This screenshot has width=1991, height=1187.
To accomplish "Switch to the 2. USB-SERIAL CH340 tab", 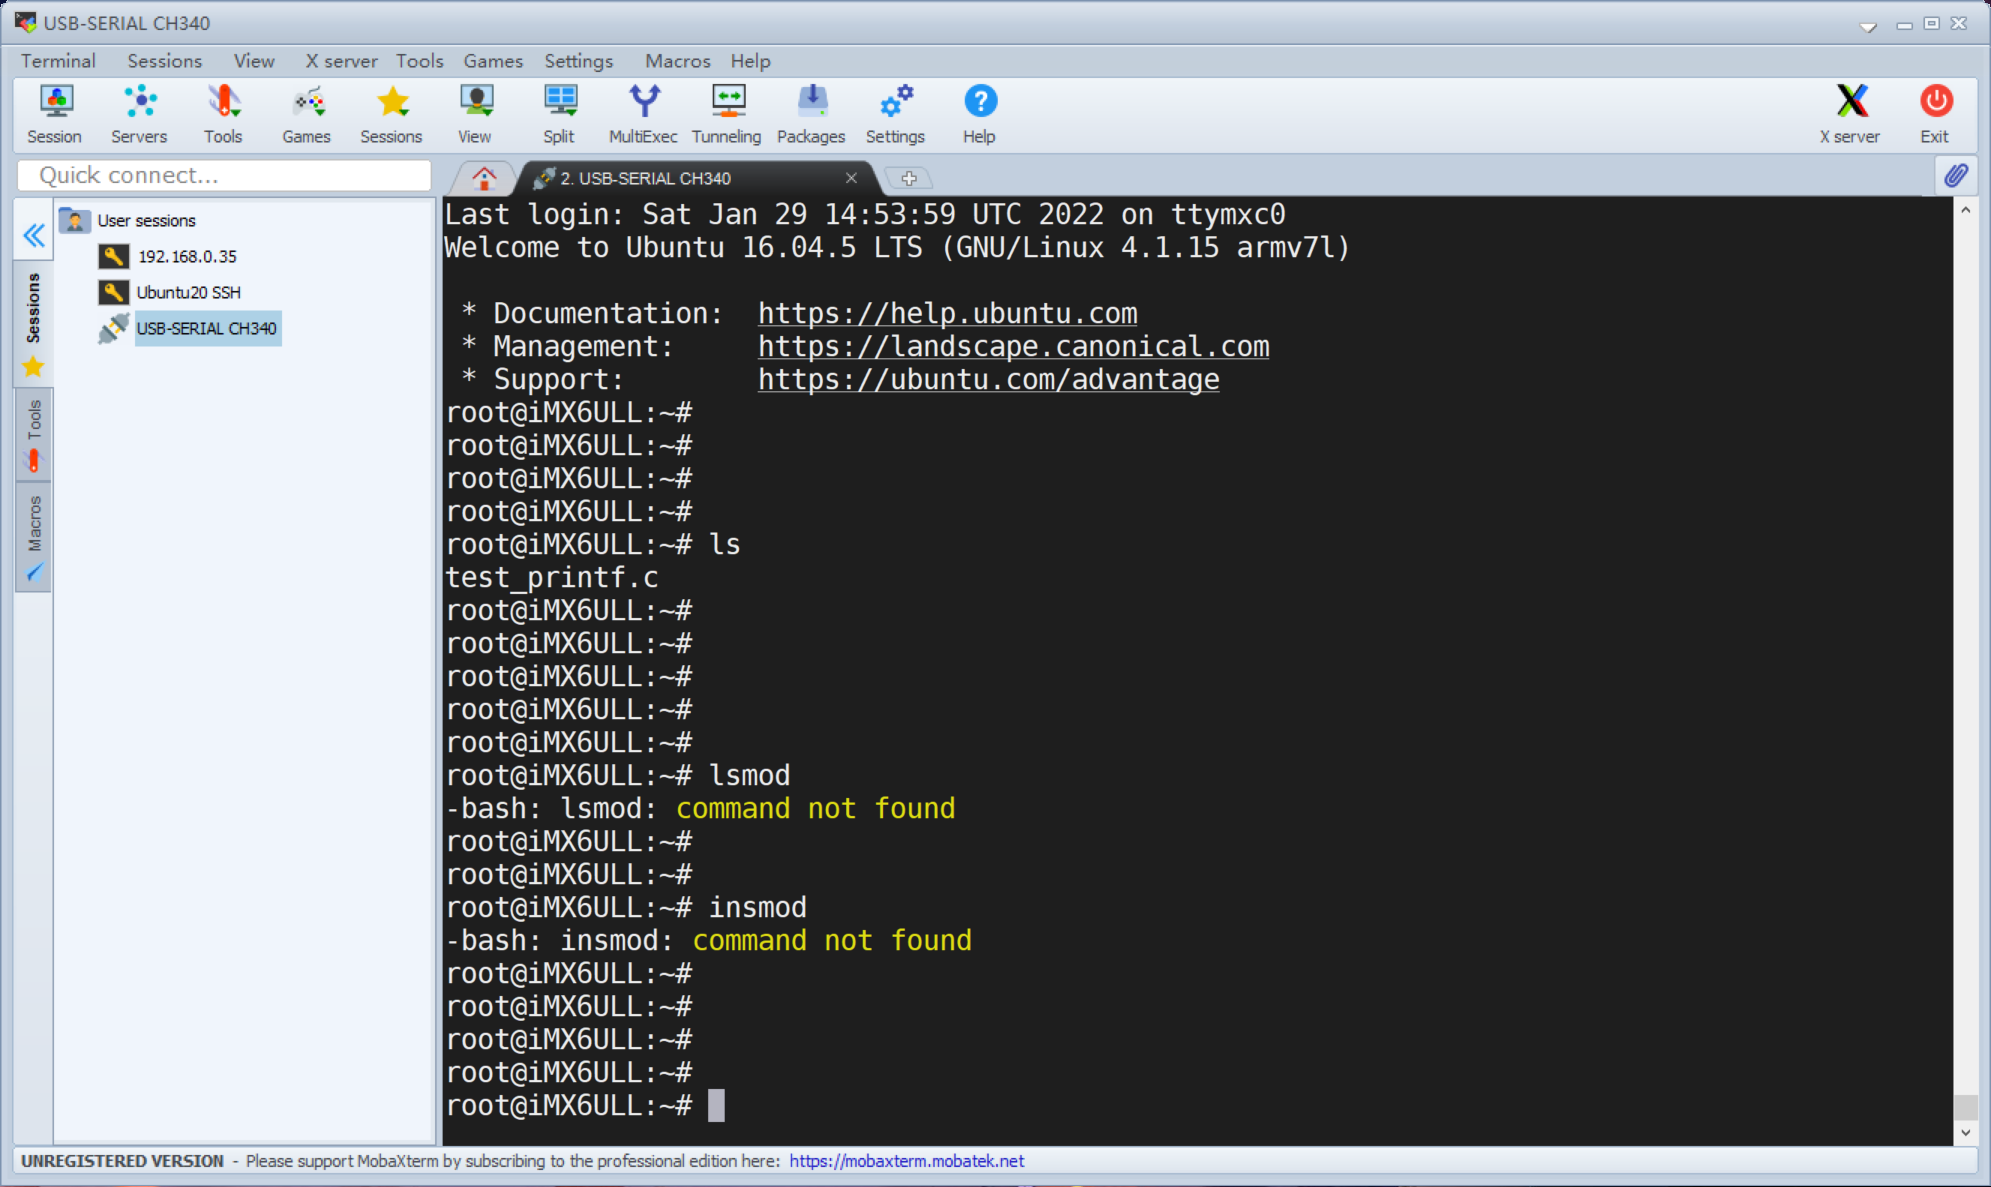I will click(x=695, y=178).
